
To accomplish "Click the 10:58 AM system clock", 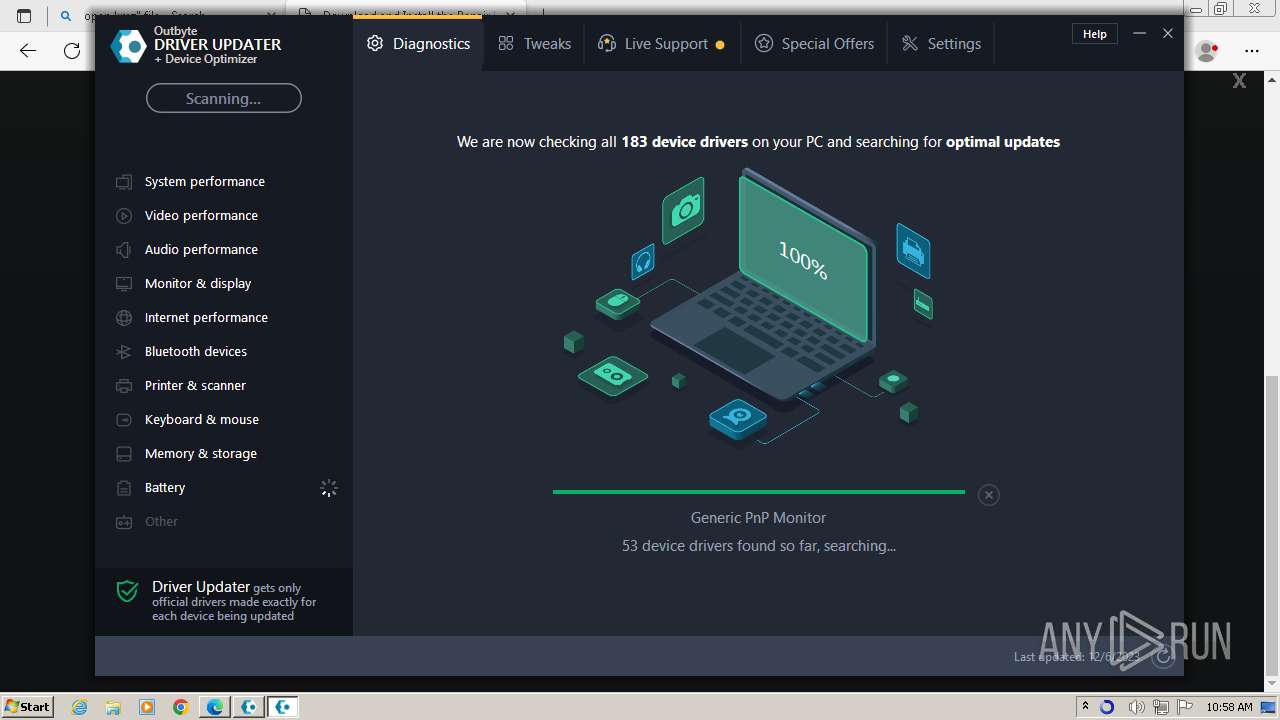I will (x=1229, y=707).
